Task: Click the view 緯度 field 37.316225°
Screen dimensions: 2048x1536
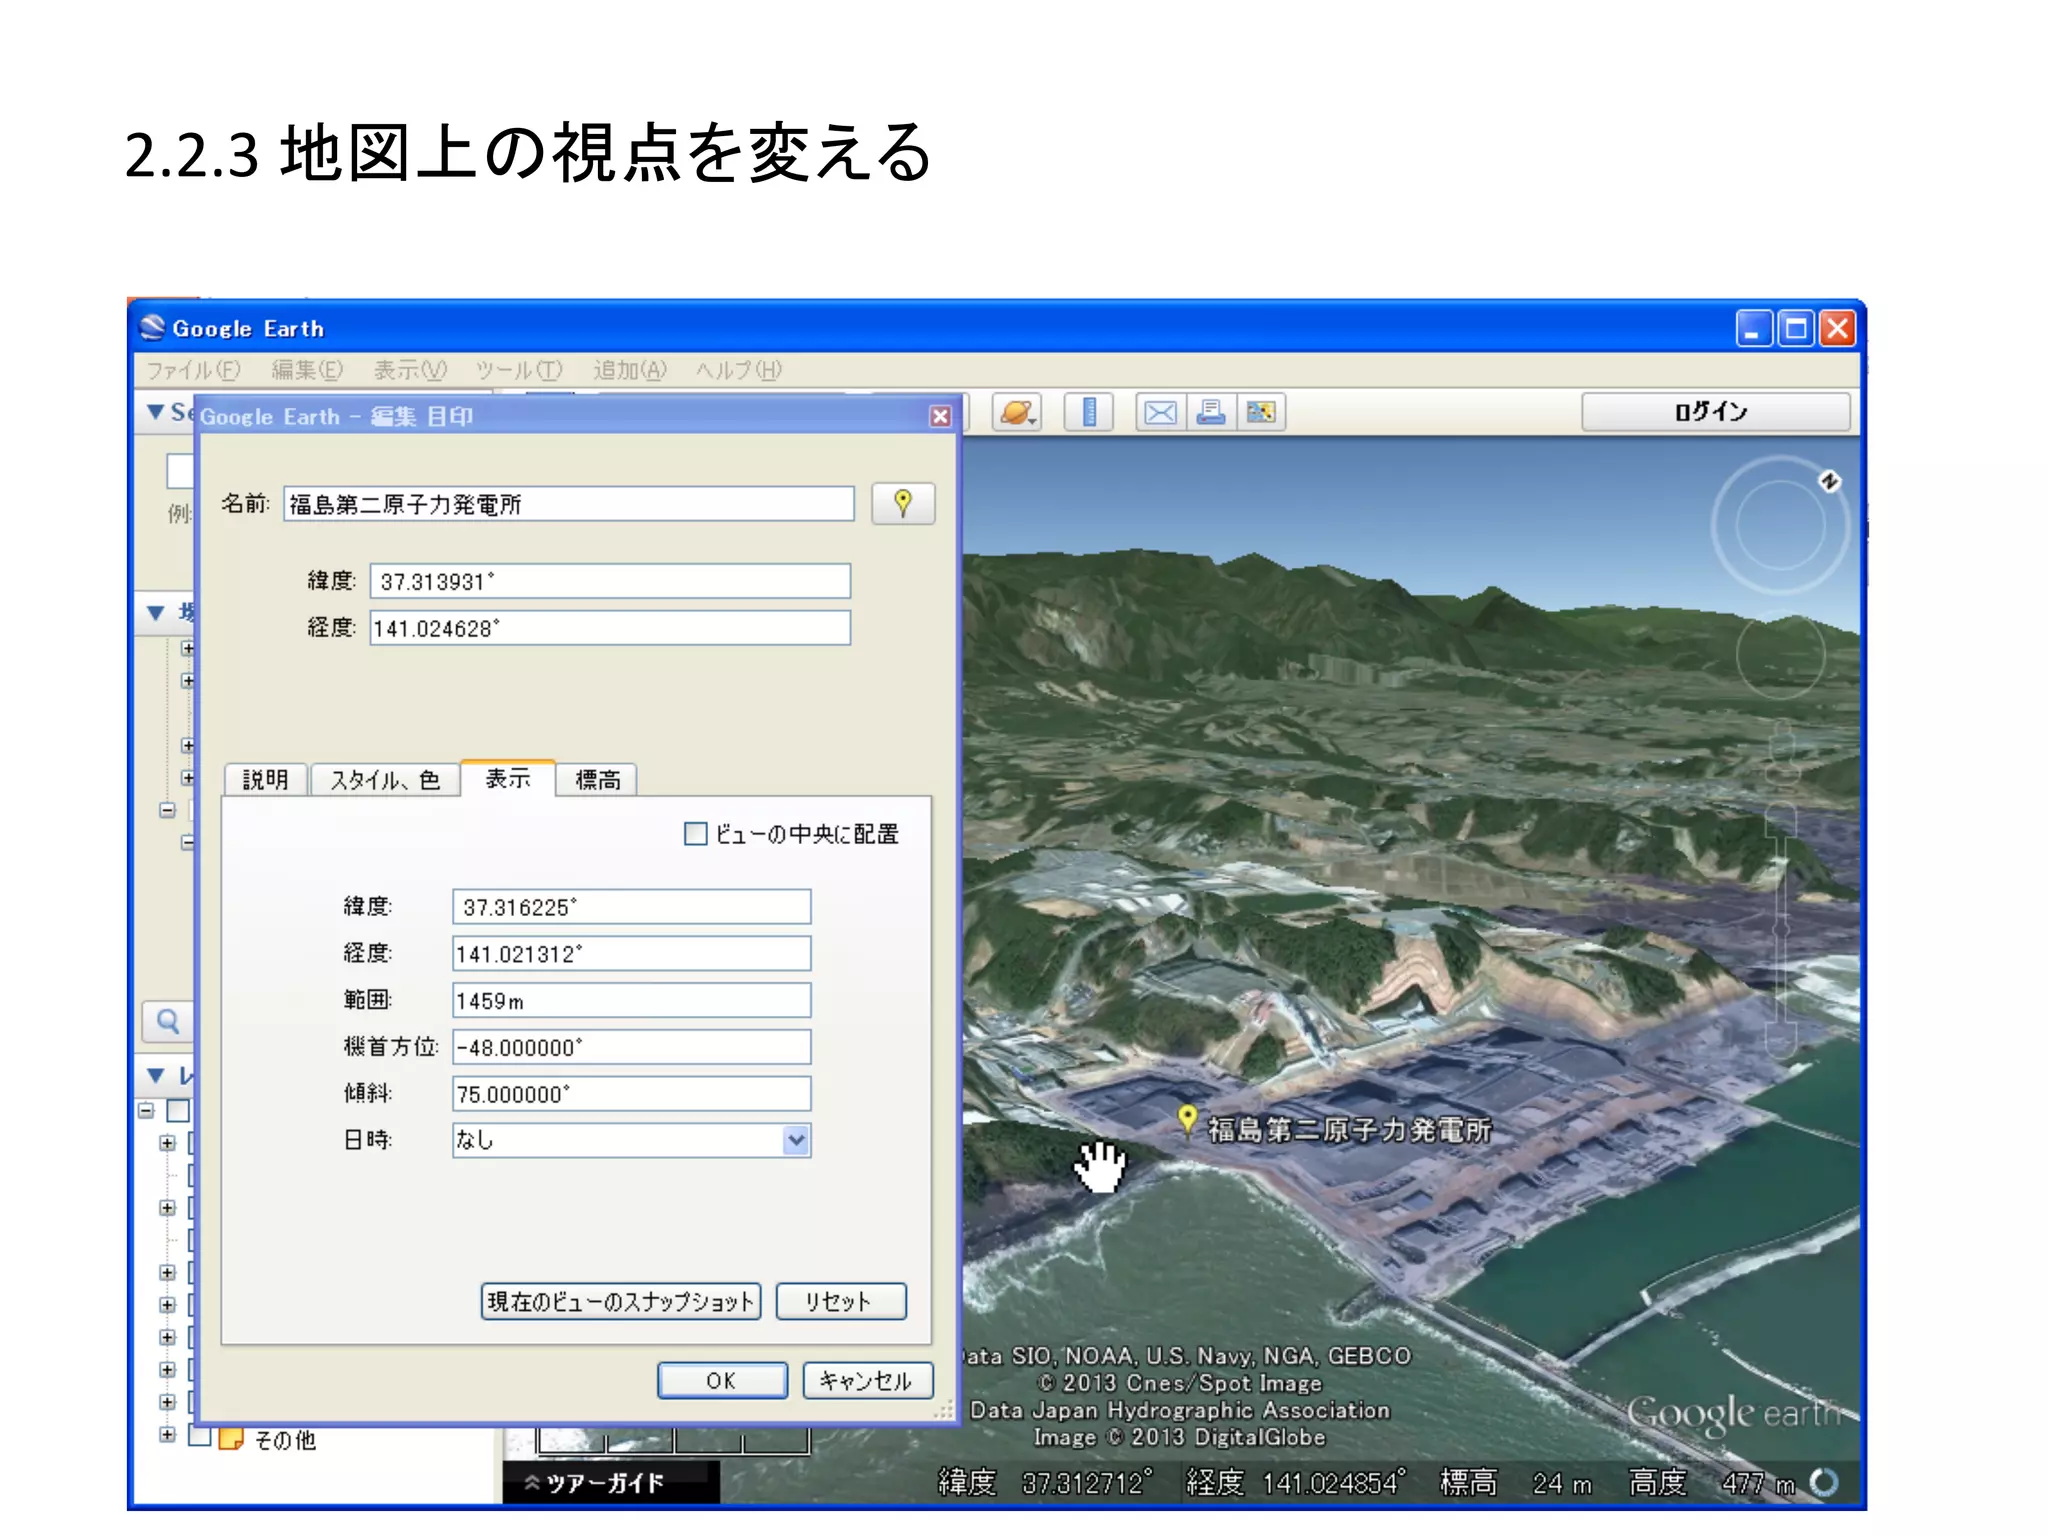Action: (x=631, y=907)
